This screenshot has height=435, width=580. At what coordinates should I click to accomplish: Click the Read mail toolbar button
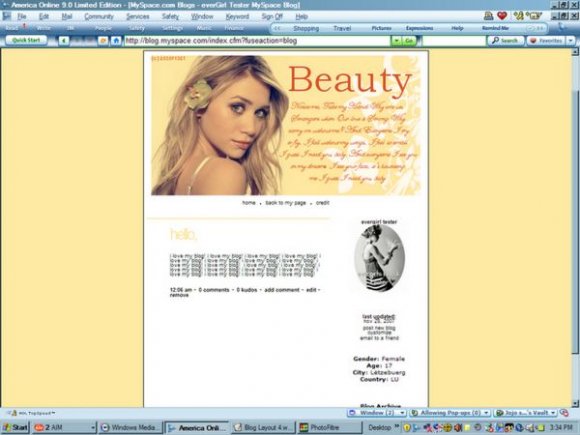(x=12, y=28)
